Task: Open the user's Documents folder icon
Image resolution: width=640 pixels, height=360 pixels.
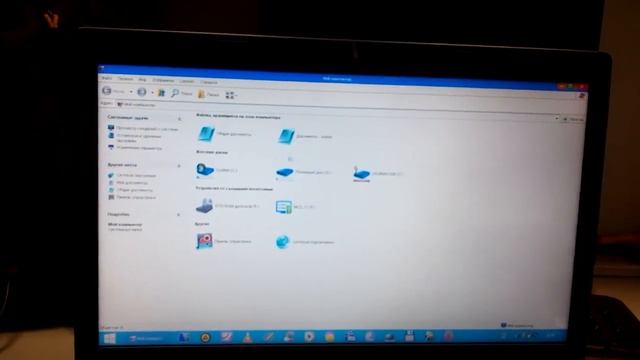Action: tap(286, 136)
